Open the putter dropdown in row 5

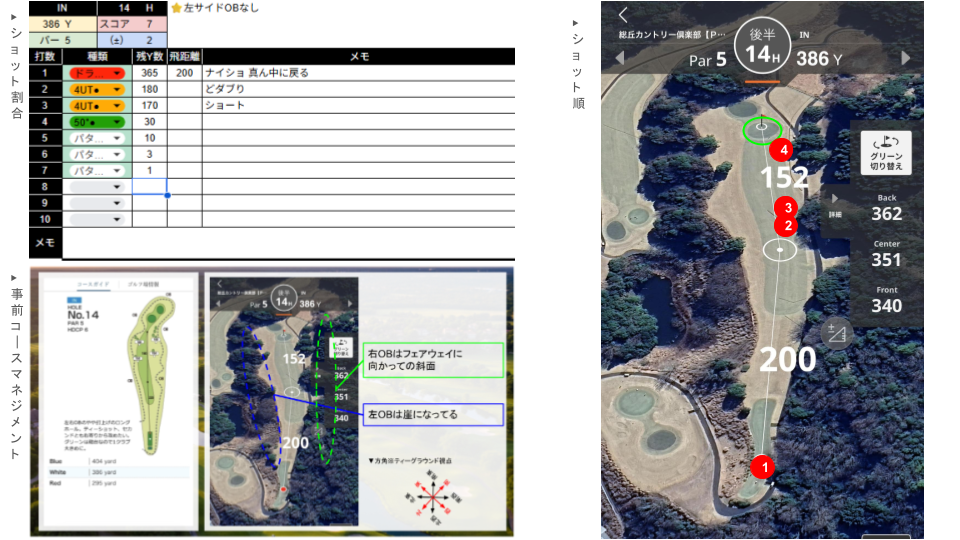tap(96, 138)
